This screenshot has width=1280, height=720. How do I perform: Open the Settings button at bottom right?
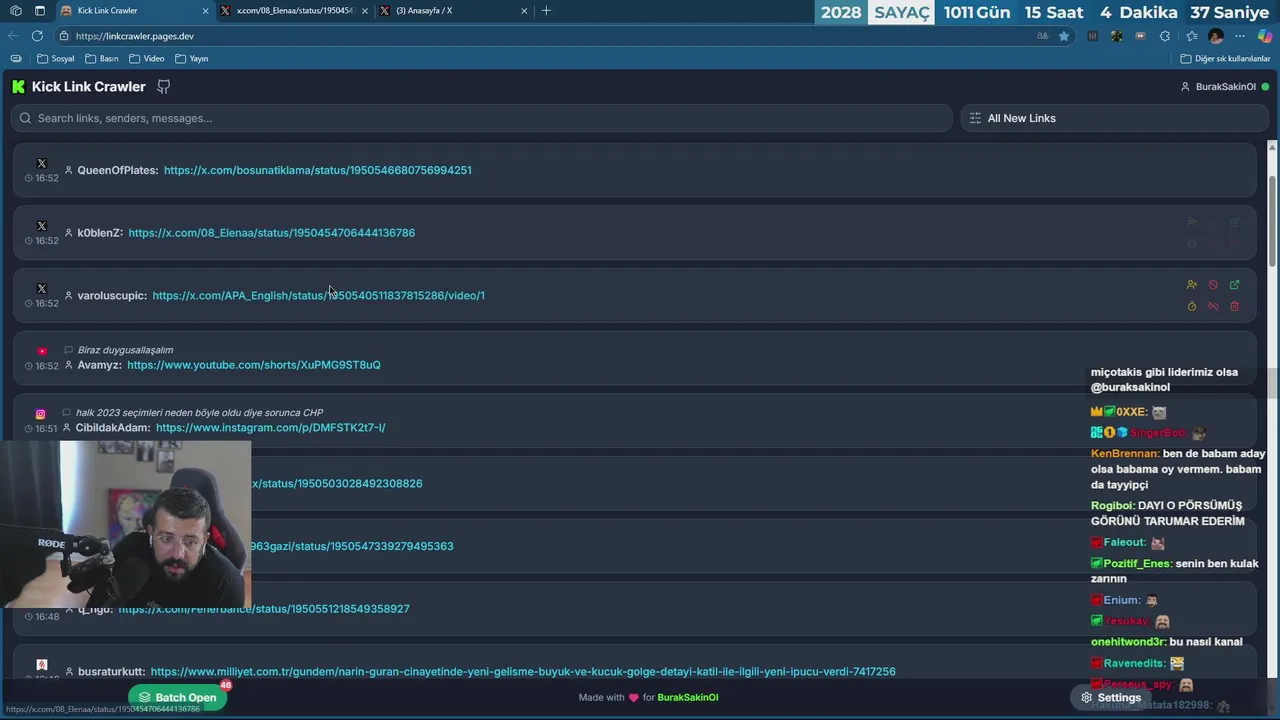[1110, 697]
